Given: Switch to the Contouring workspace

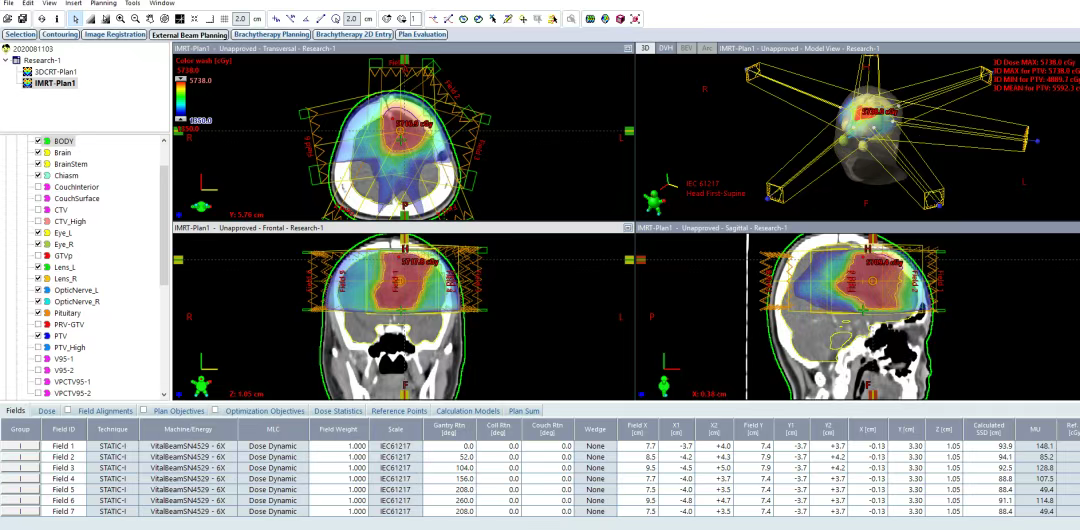Looking at the screenshot, I should click(60, 34).
